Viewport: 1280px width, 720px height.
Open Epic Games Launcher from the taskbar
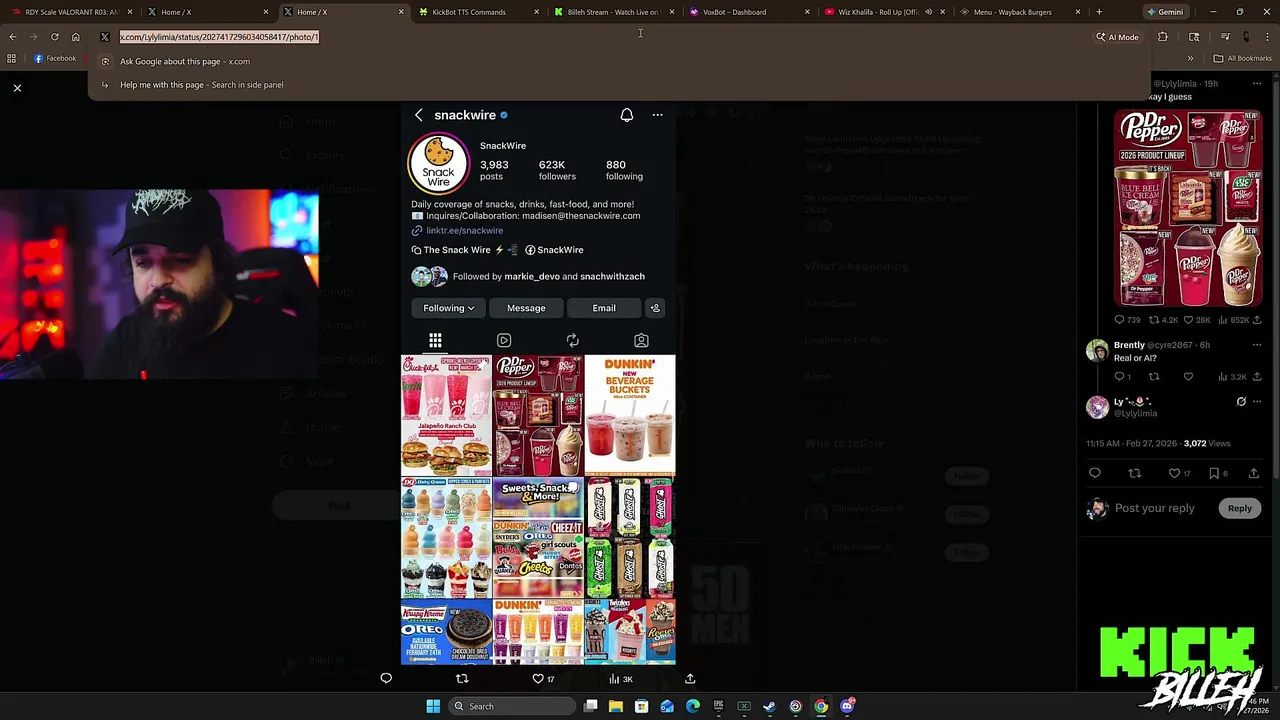coord(718,706)
